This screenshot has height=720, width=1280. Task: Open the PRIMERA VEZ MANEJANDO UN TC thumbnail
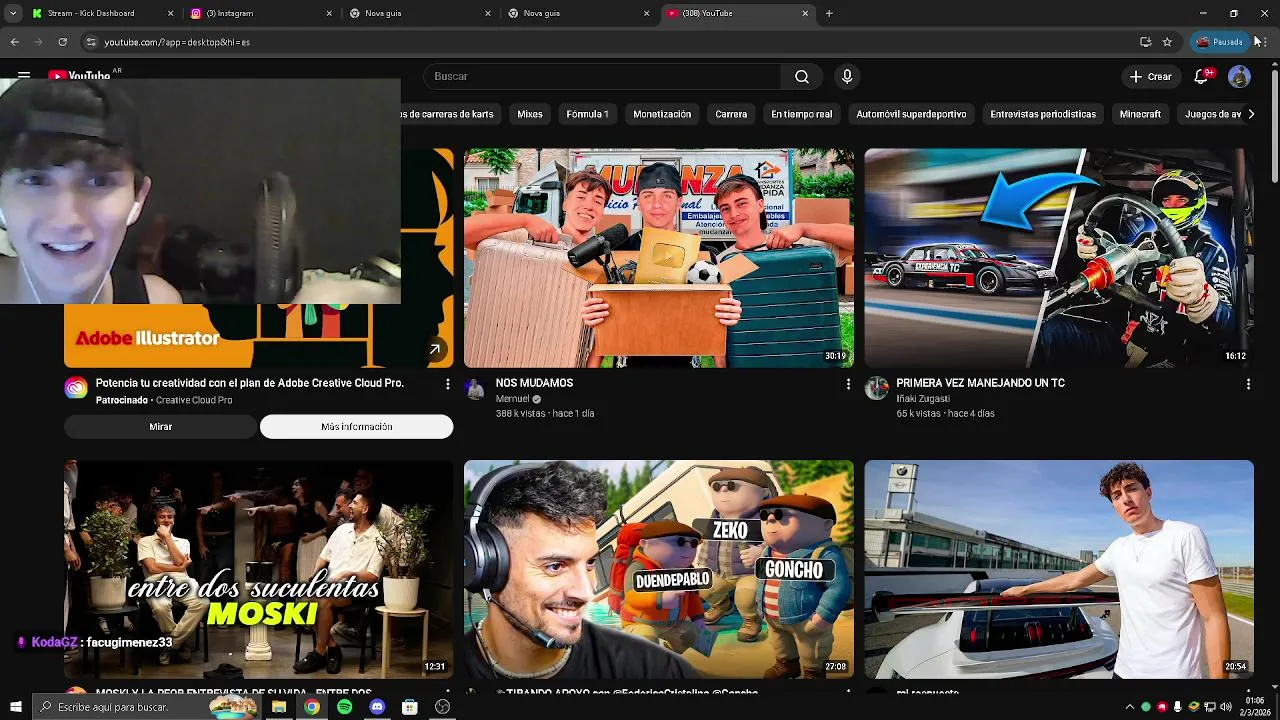pyautogui.click(x=1059, y=258)
